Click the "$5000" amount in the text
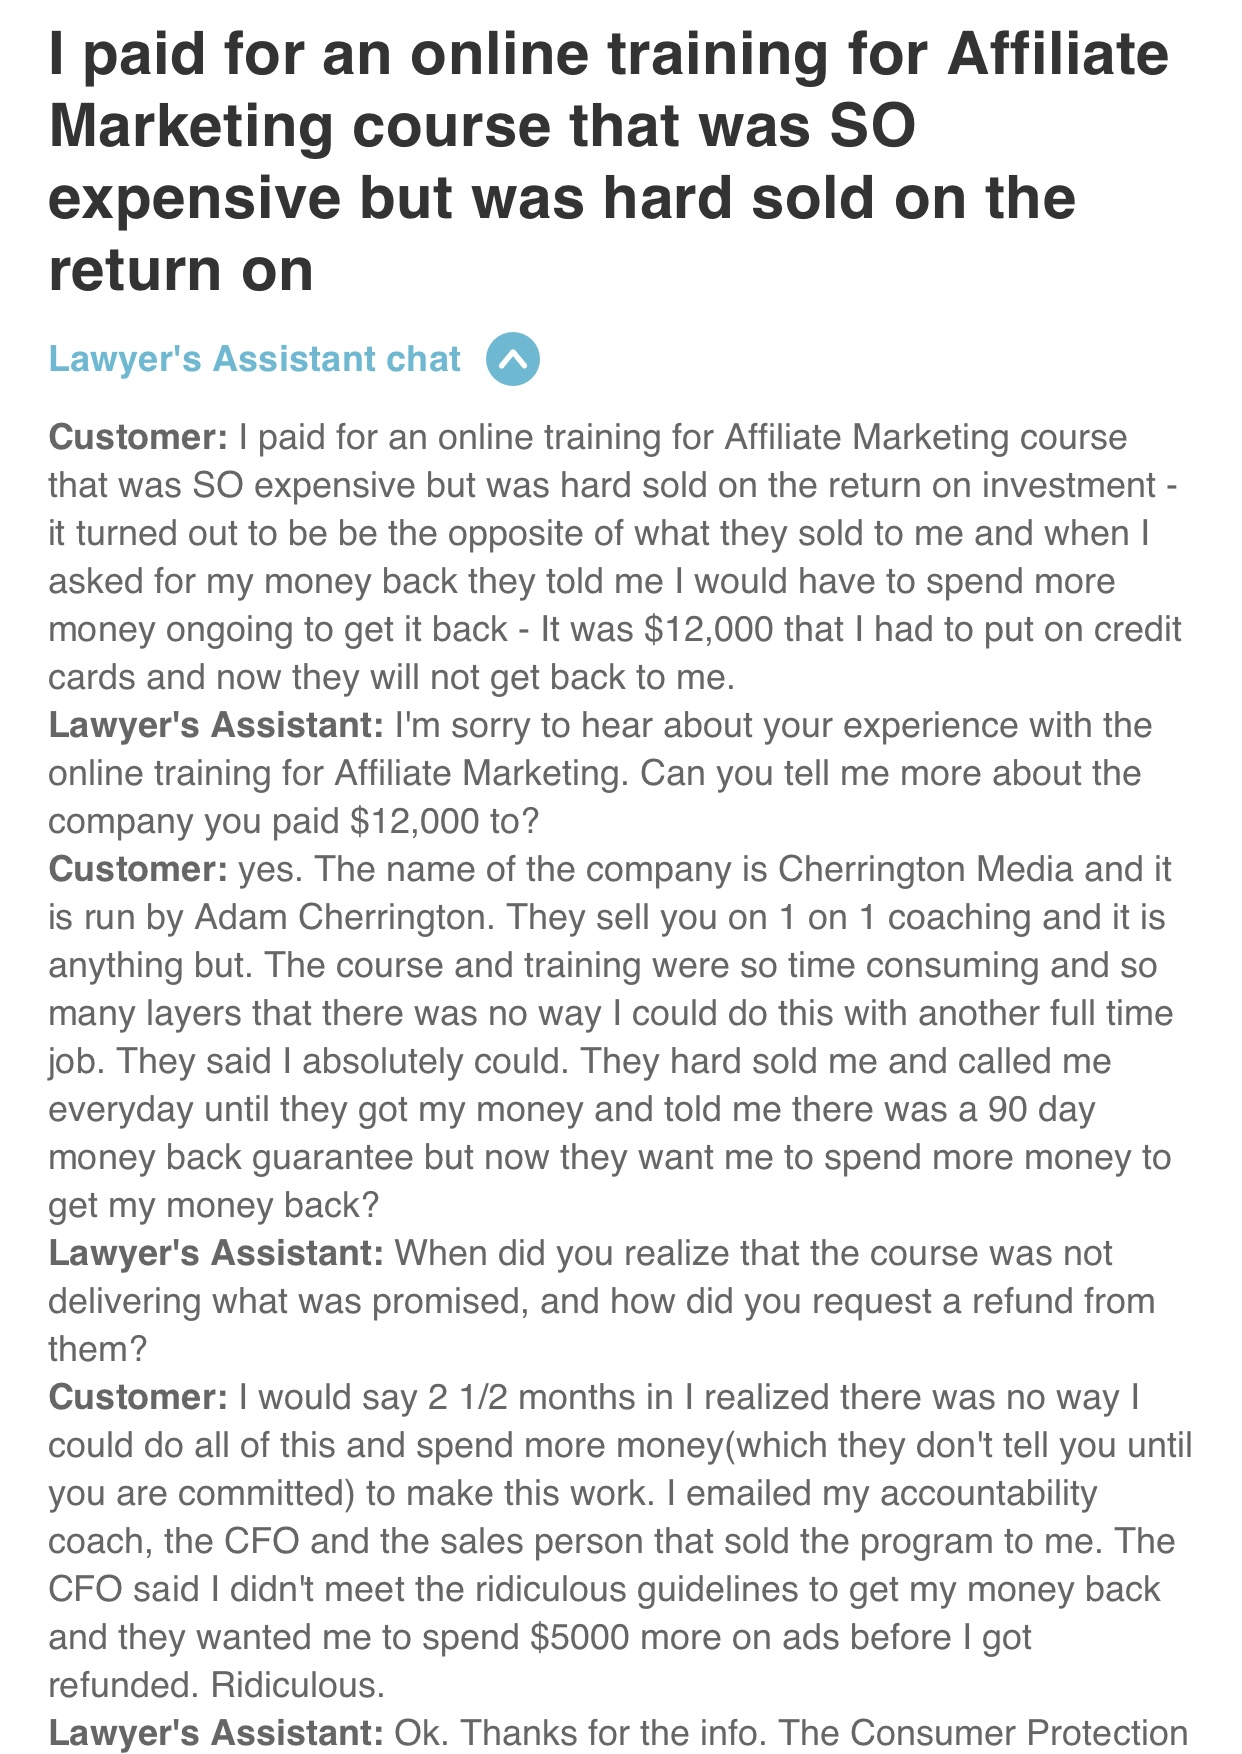The height and width of the screenshot is (1754, 1242). (x=580, y=1637)
